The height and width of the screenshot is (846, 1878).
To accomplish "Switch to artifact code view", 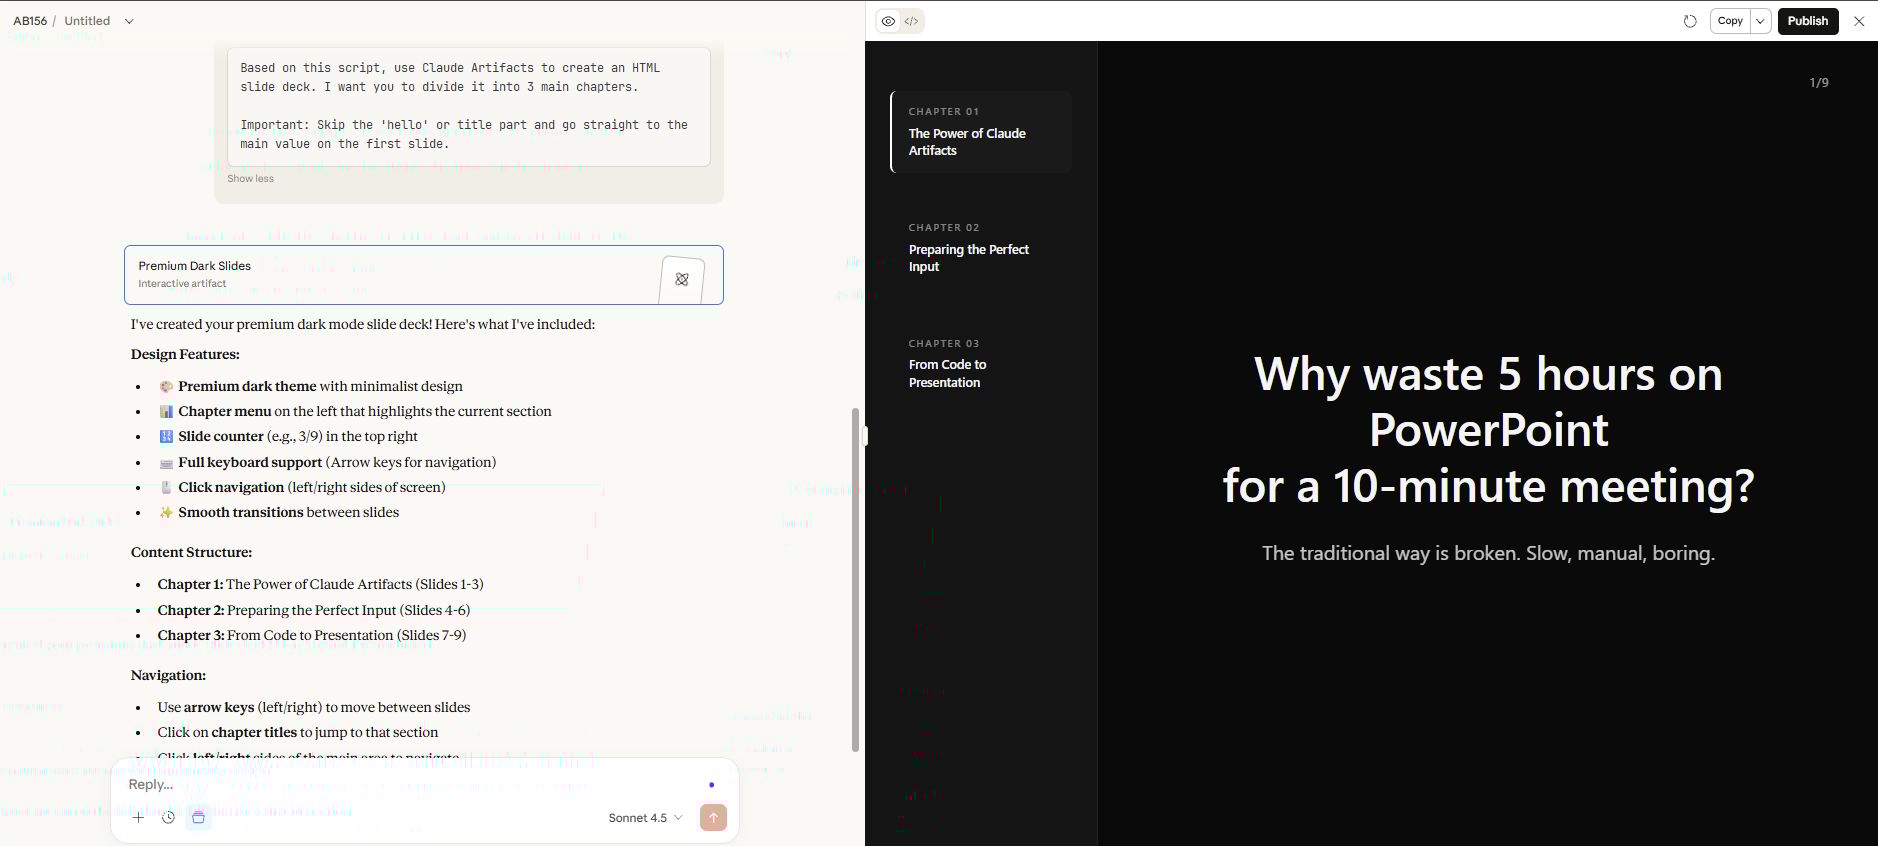I will point(911,21).
